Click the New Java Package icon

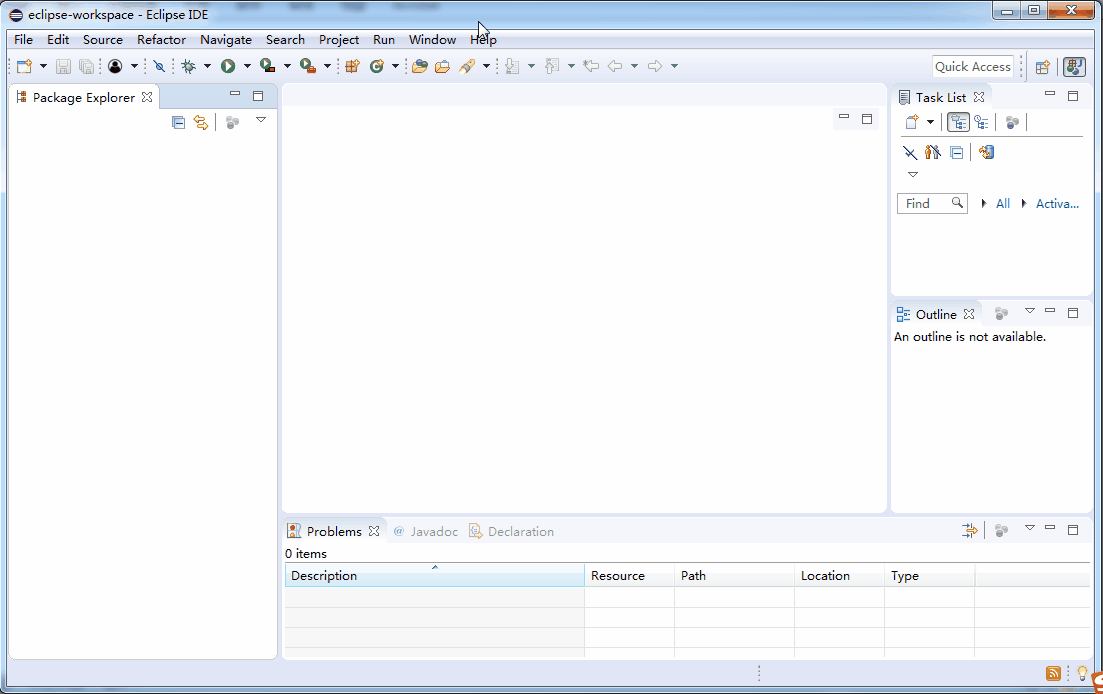[x=352, y=66]
